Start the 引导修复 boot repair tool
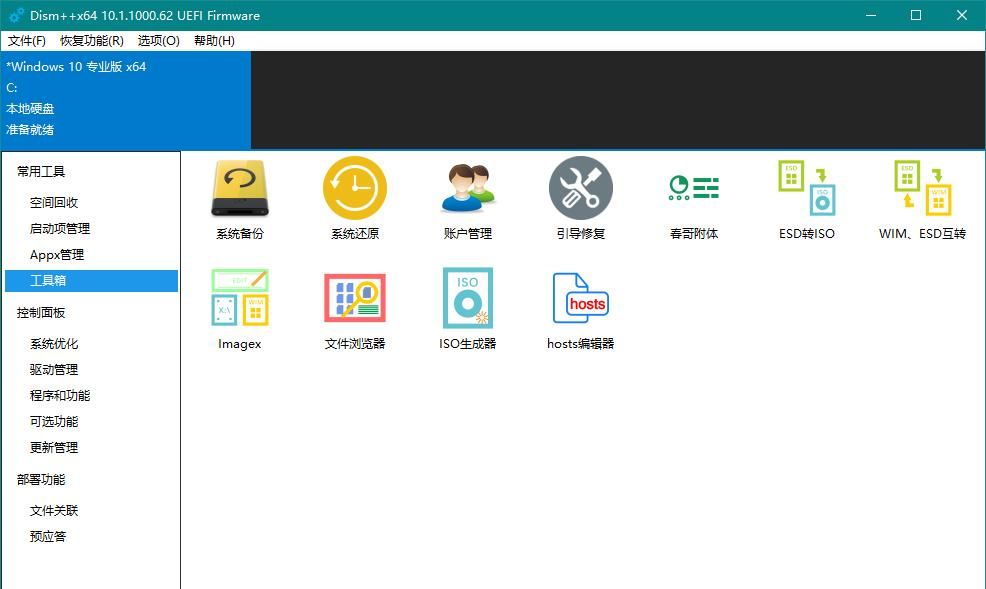 [580, 188]
